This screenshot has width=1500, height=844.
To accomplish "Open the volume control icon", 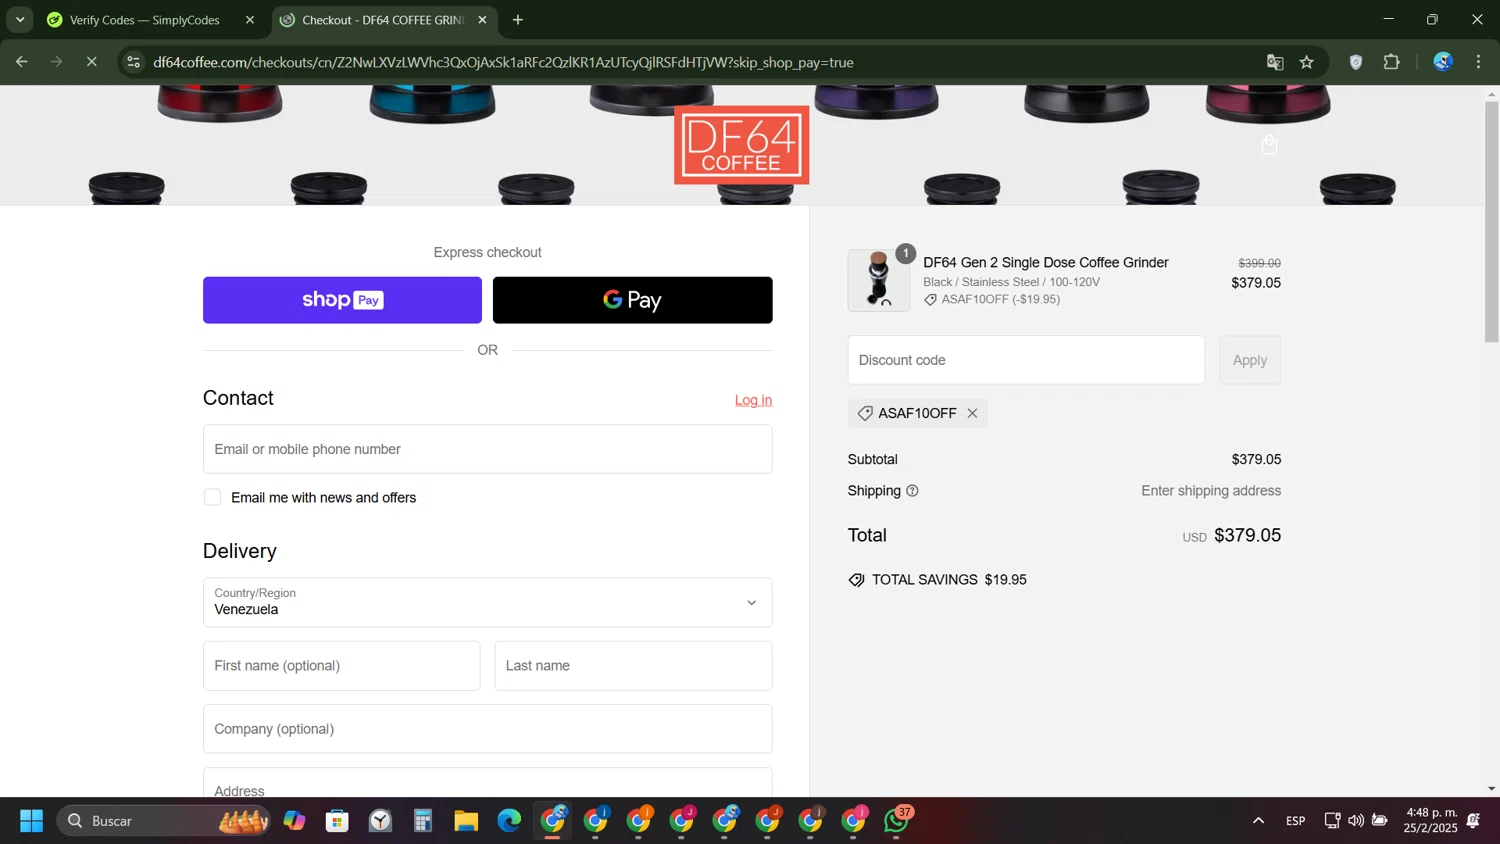I will click(x=1356, y=821).
